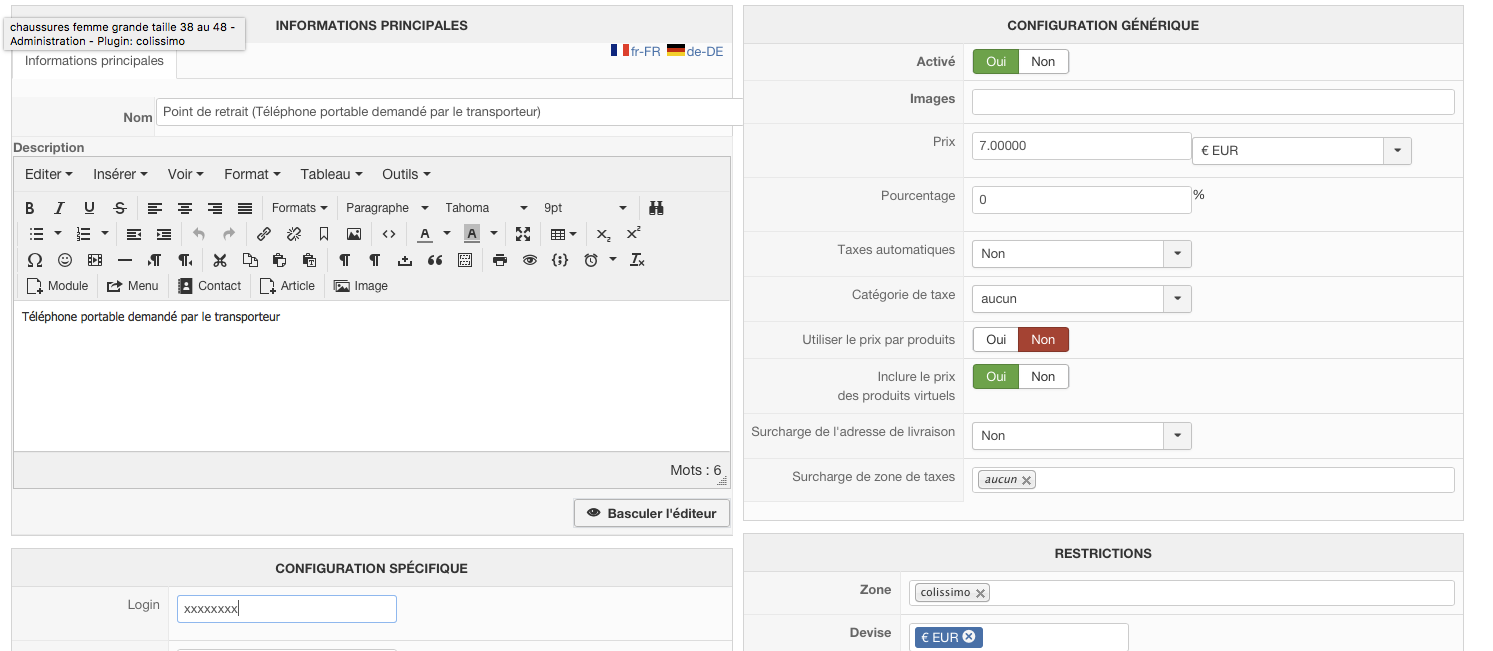Set Inclure le prix des produits virtuels to Non
The image size is (1493, 651).
coord(1043,377)
